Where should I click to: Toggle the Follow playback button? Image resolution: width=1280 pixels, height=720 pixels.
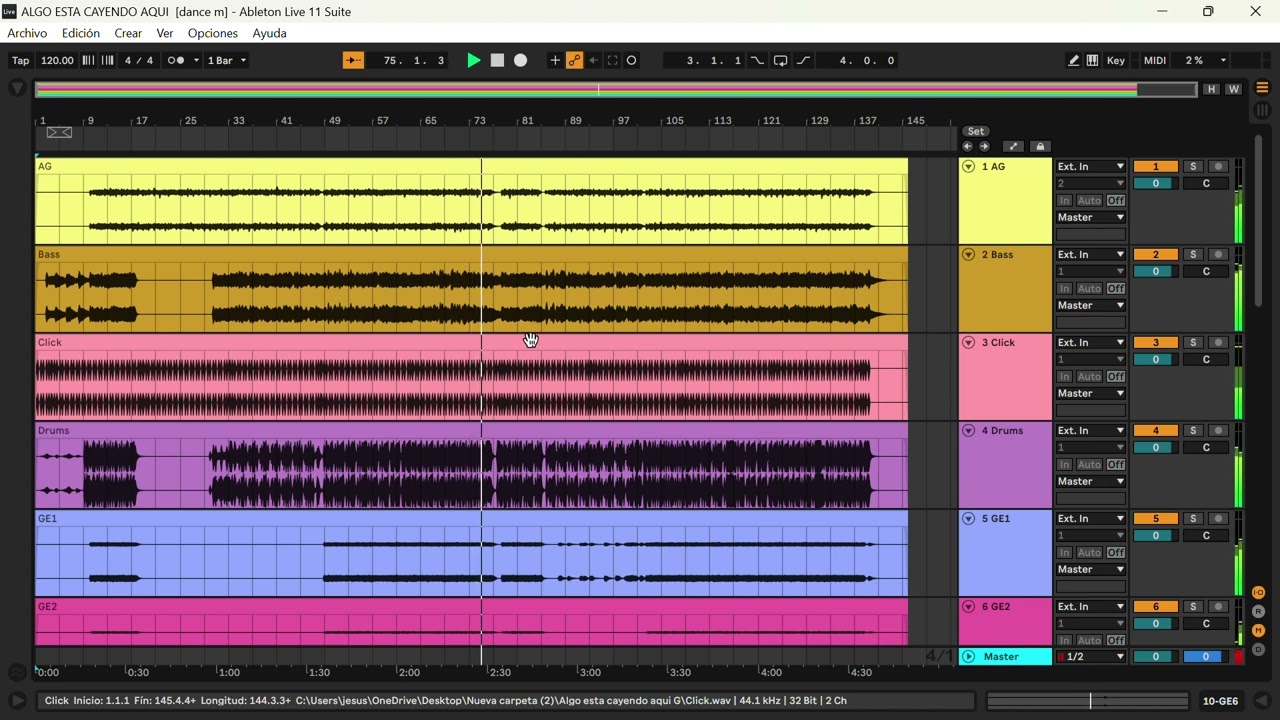pyautogui.click(x=353, y=61)
